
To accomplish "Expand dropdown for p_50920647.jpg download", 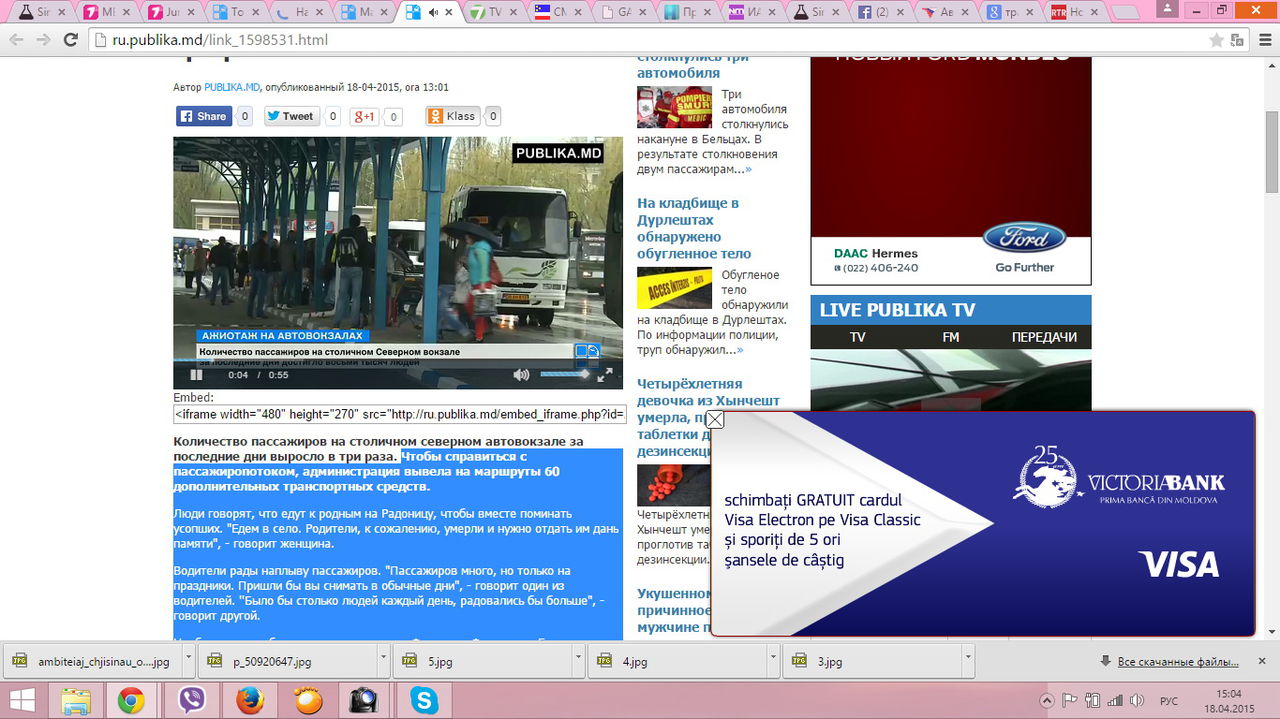I will pos(384,661).
